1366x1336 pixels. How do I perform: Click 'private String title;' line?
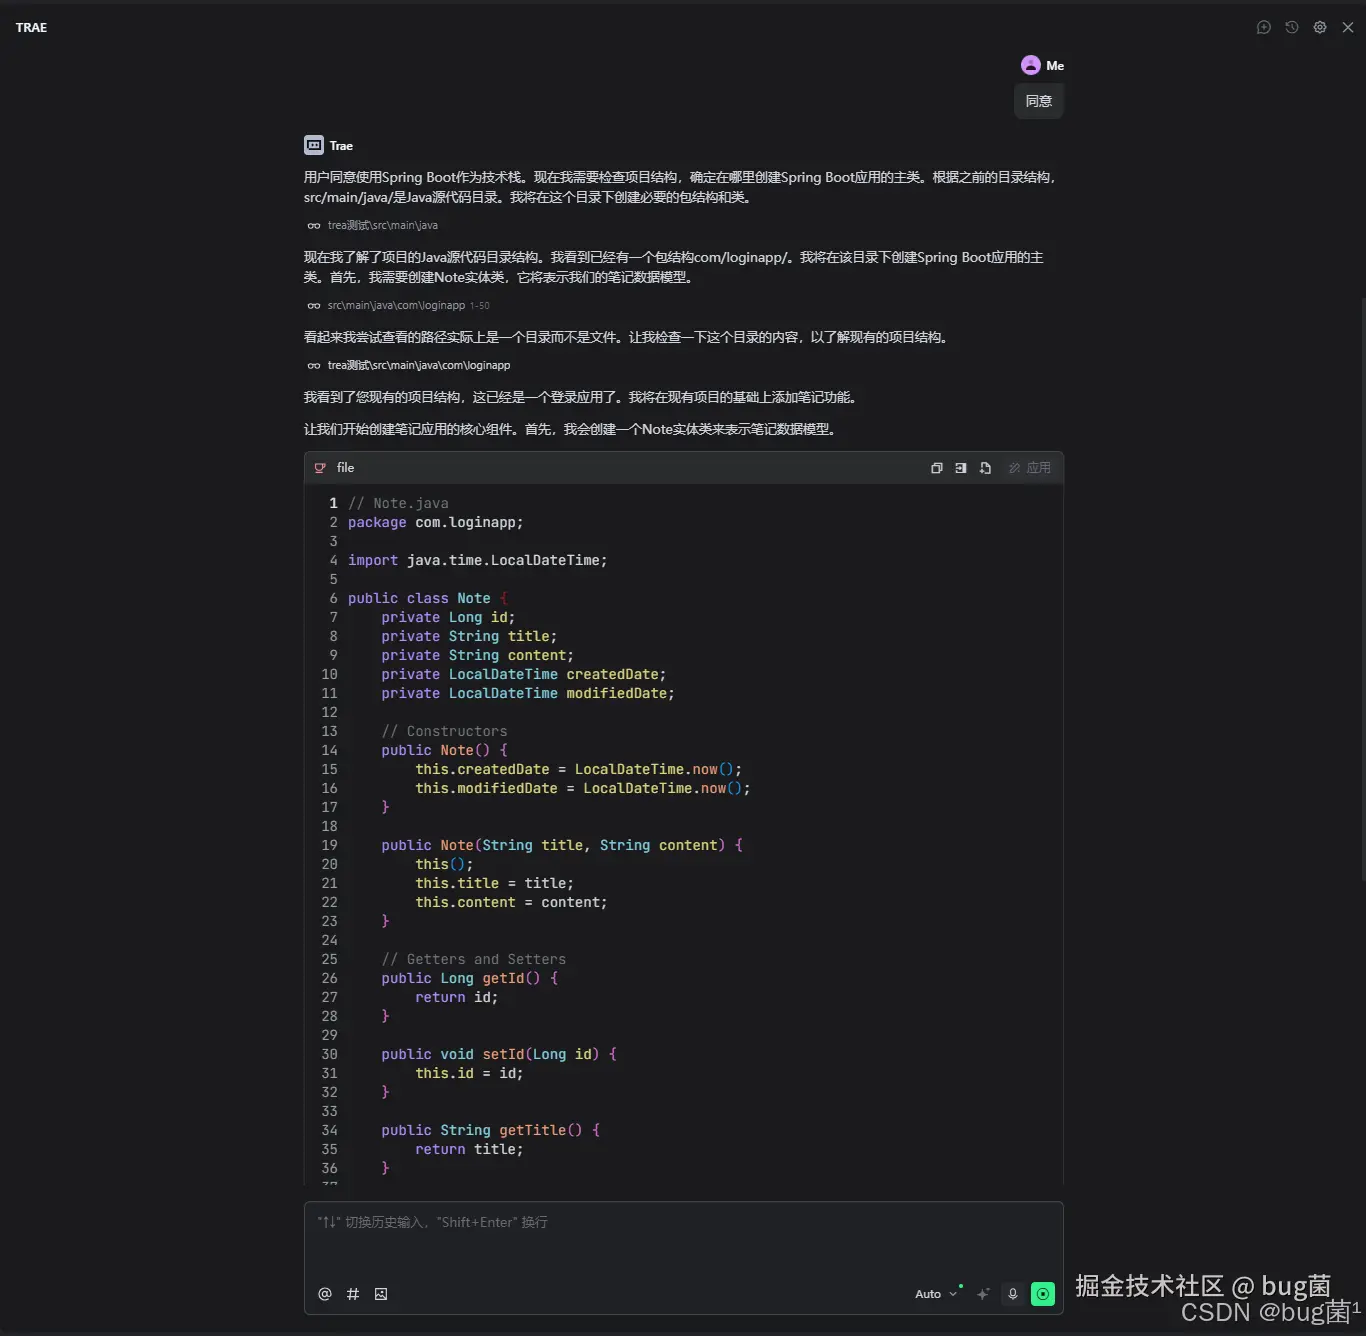click(x=469, y=637)
